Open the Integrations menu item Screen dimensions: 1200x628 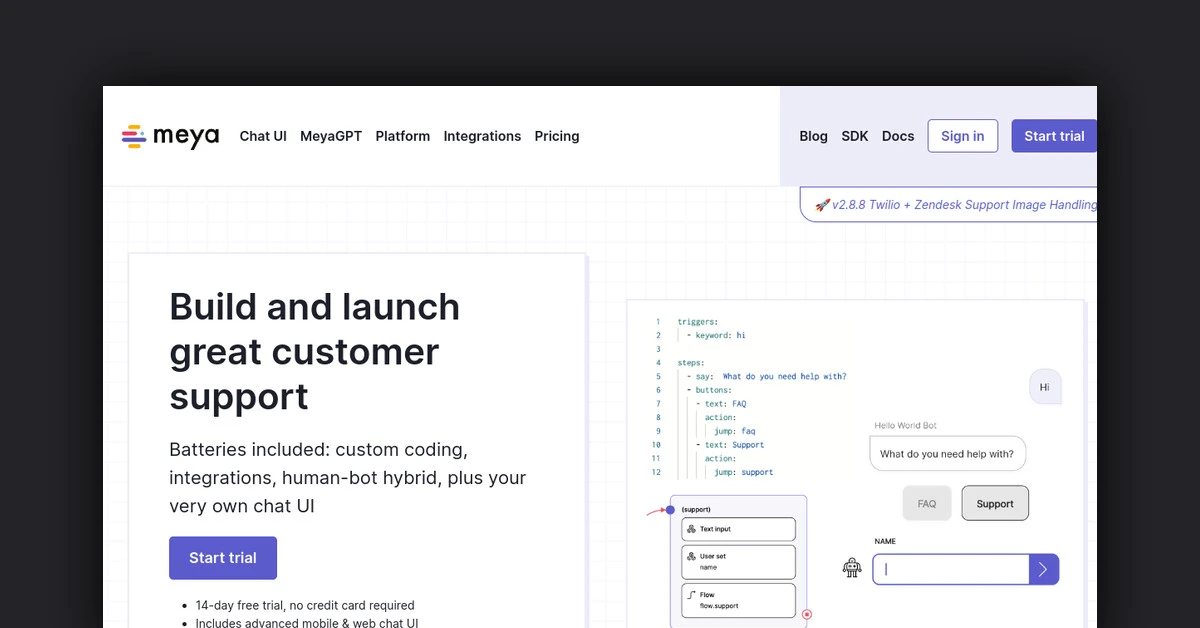[x=482, y=136]
